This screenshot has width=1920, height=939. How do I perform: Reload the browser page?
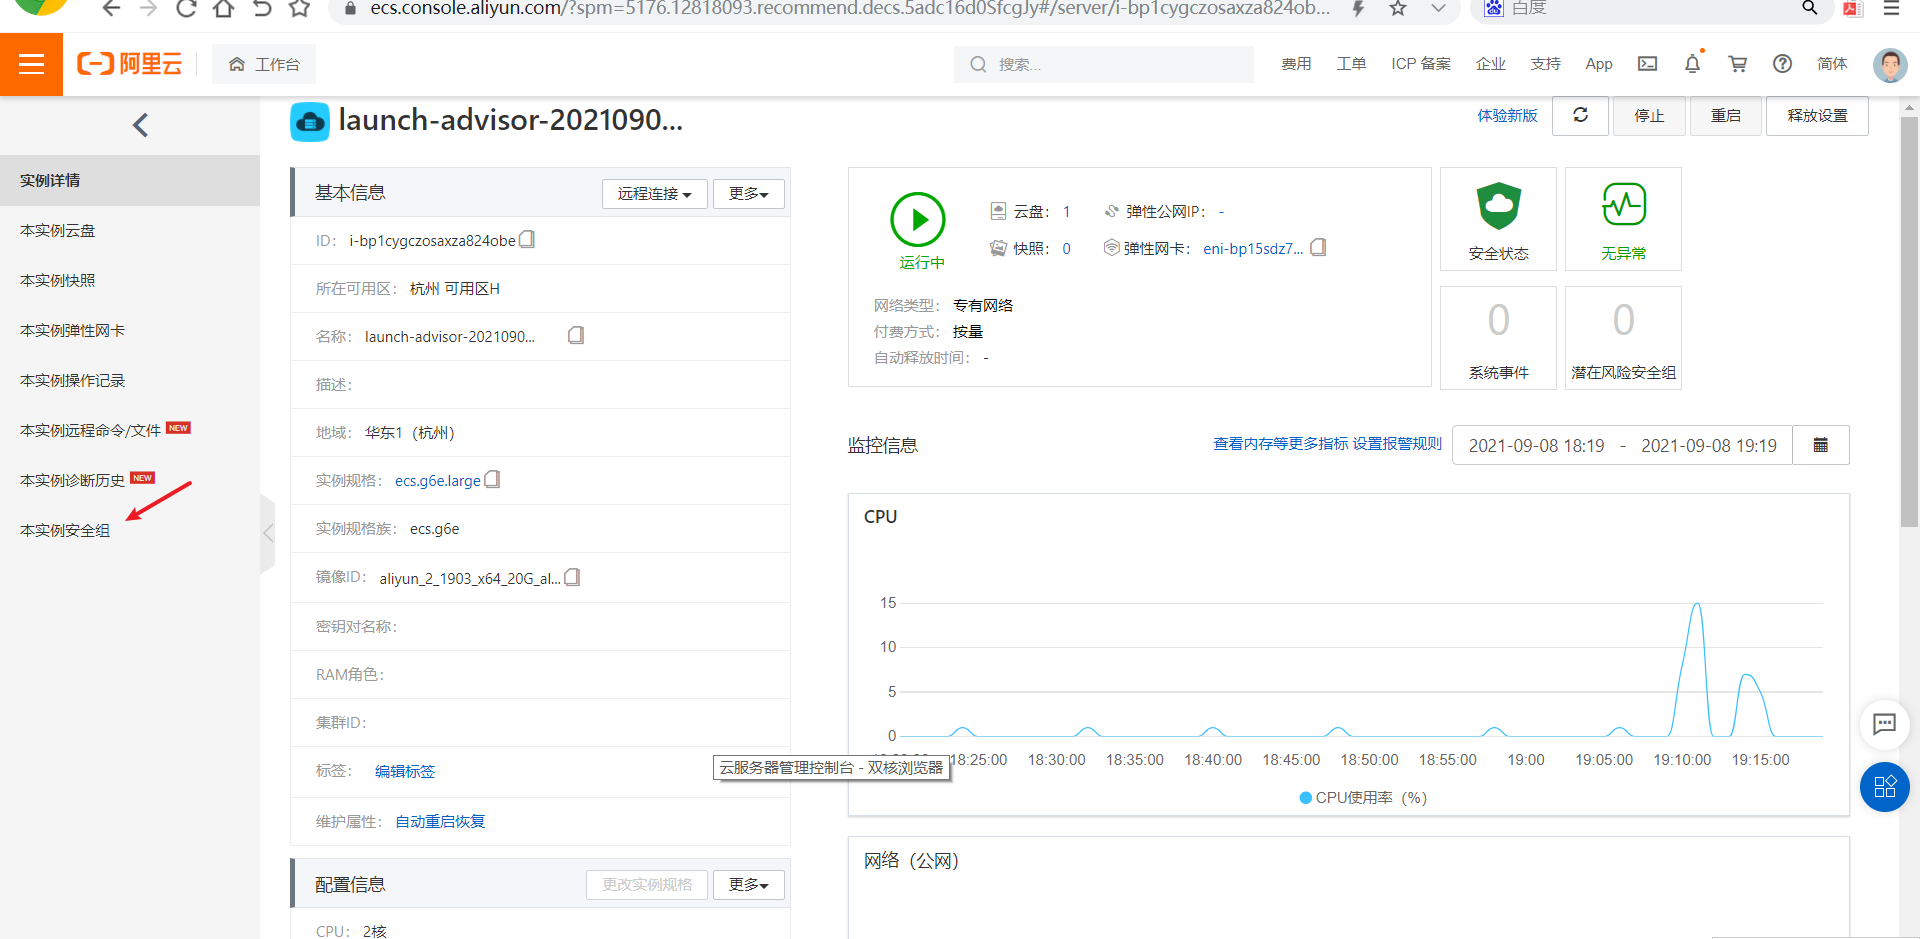pyautogui.click(x=186, y=9)
